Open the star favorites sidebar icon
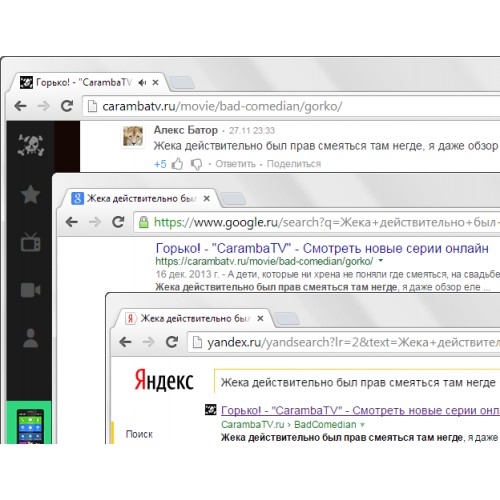Viewport: 500px width, 500px height. pyautogui.click(x=30, y=194)
